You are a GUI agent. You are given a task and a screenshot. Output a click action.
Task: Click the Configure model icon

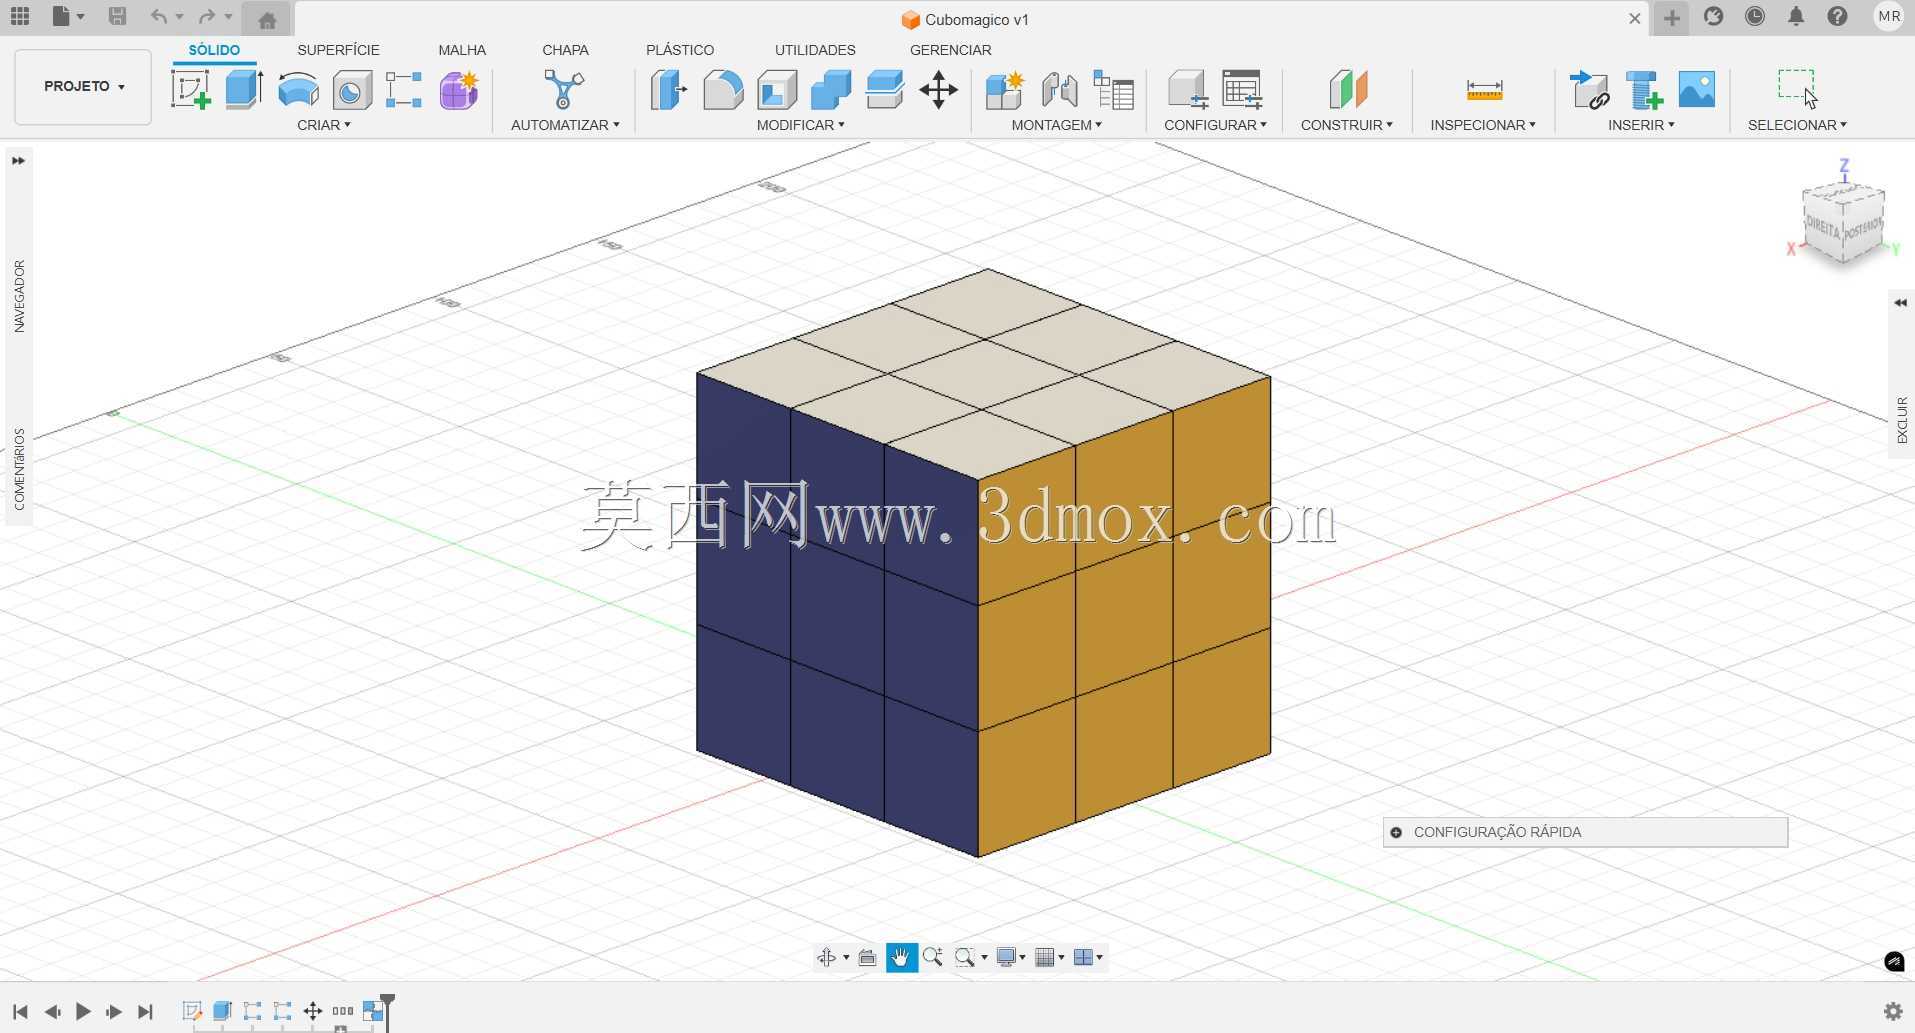1188,90
